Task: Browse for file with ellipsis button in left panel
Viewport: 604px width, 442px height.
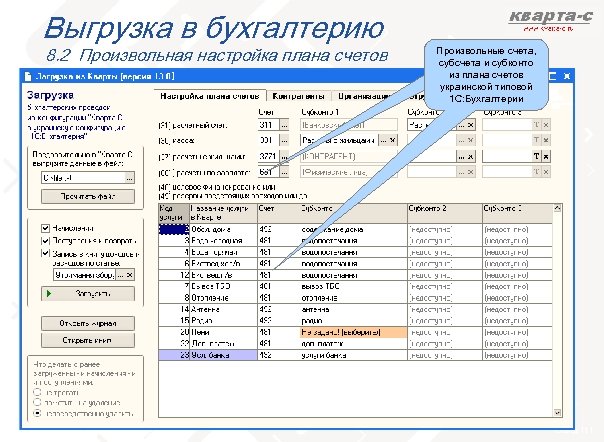Action: pos(130,178)
